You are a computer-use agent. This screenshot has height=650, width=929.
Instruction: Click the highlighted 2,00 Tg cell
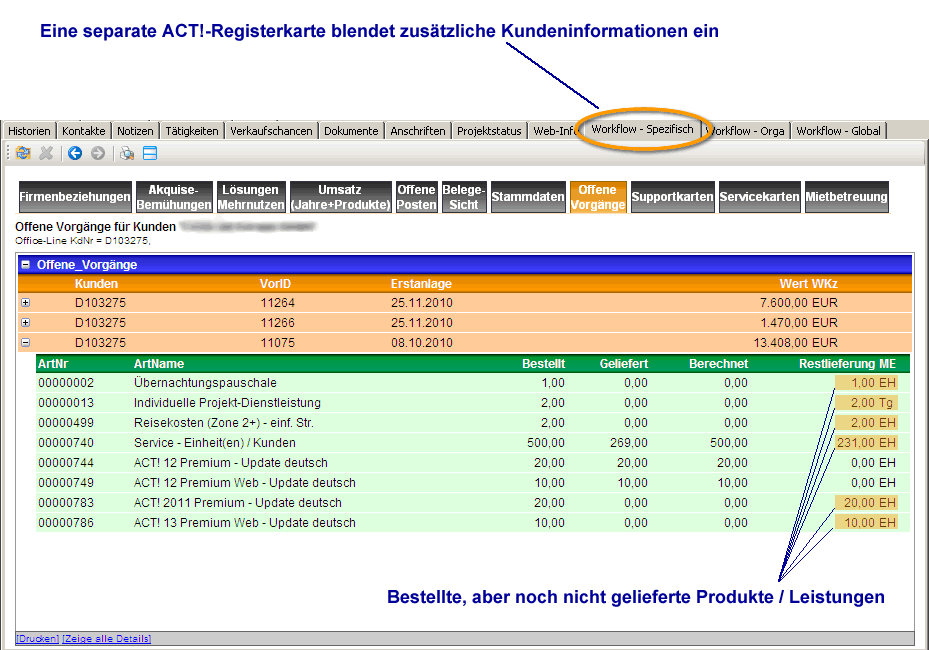[866, 403]
